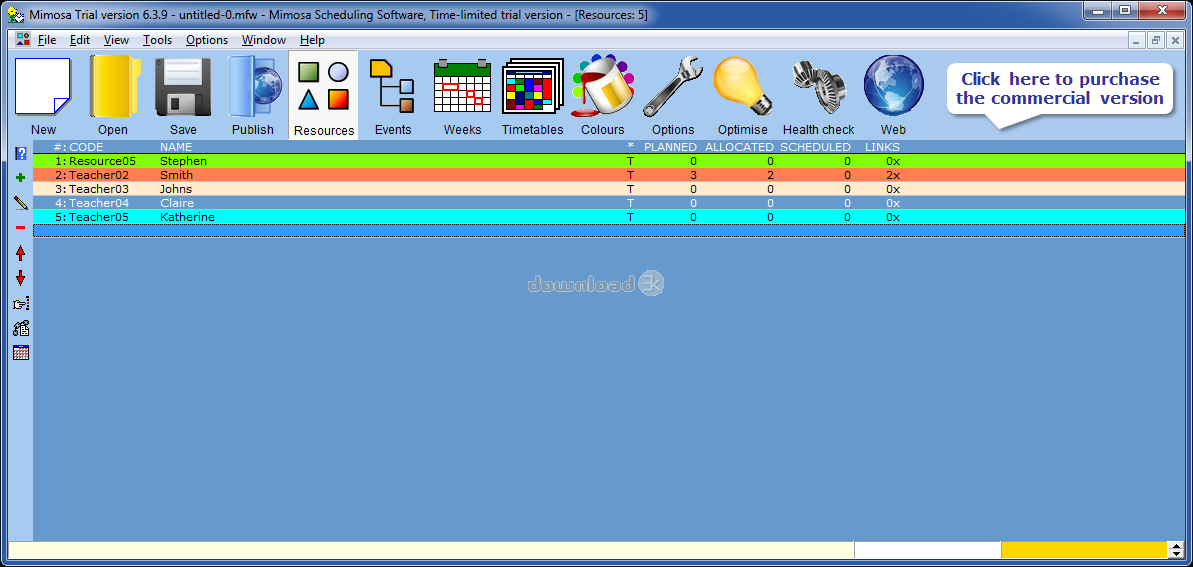Switch to the Events view icon

tap(393, 87)
